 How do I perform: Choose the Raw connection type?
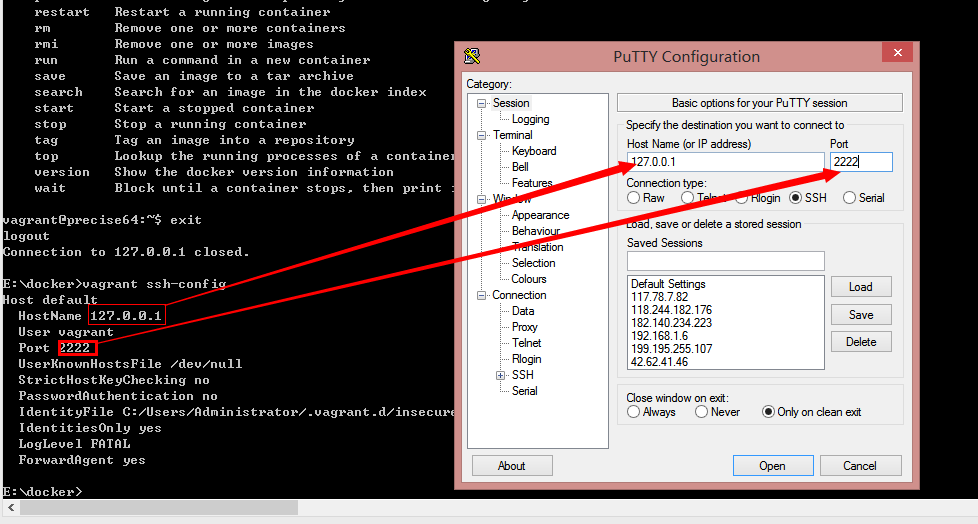pyautogui.click(x=633, y=198)
